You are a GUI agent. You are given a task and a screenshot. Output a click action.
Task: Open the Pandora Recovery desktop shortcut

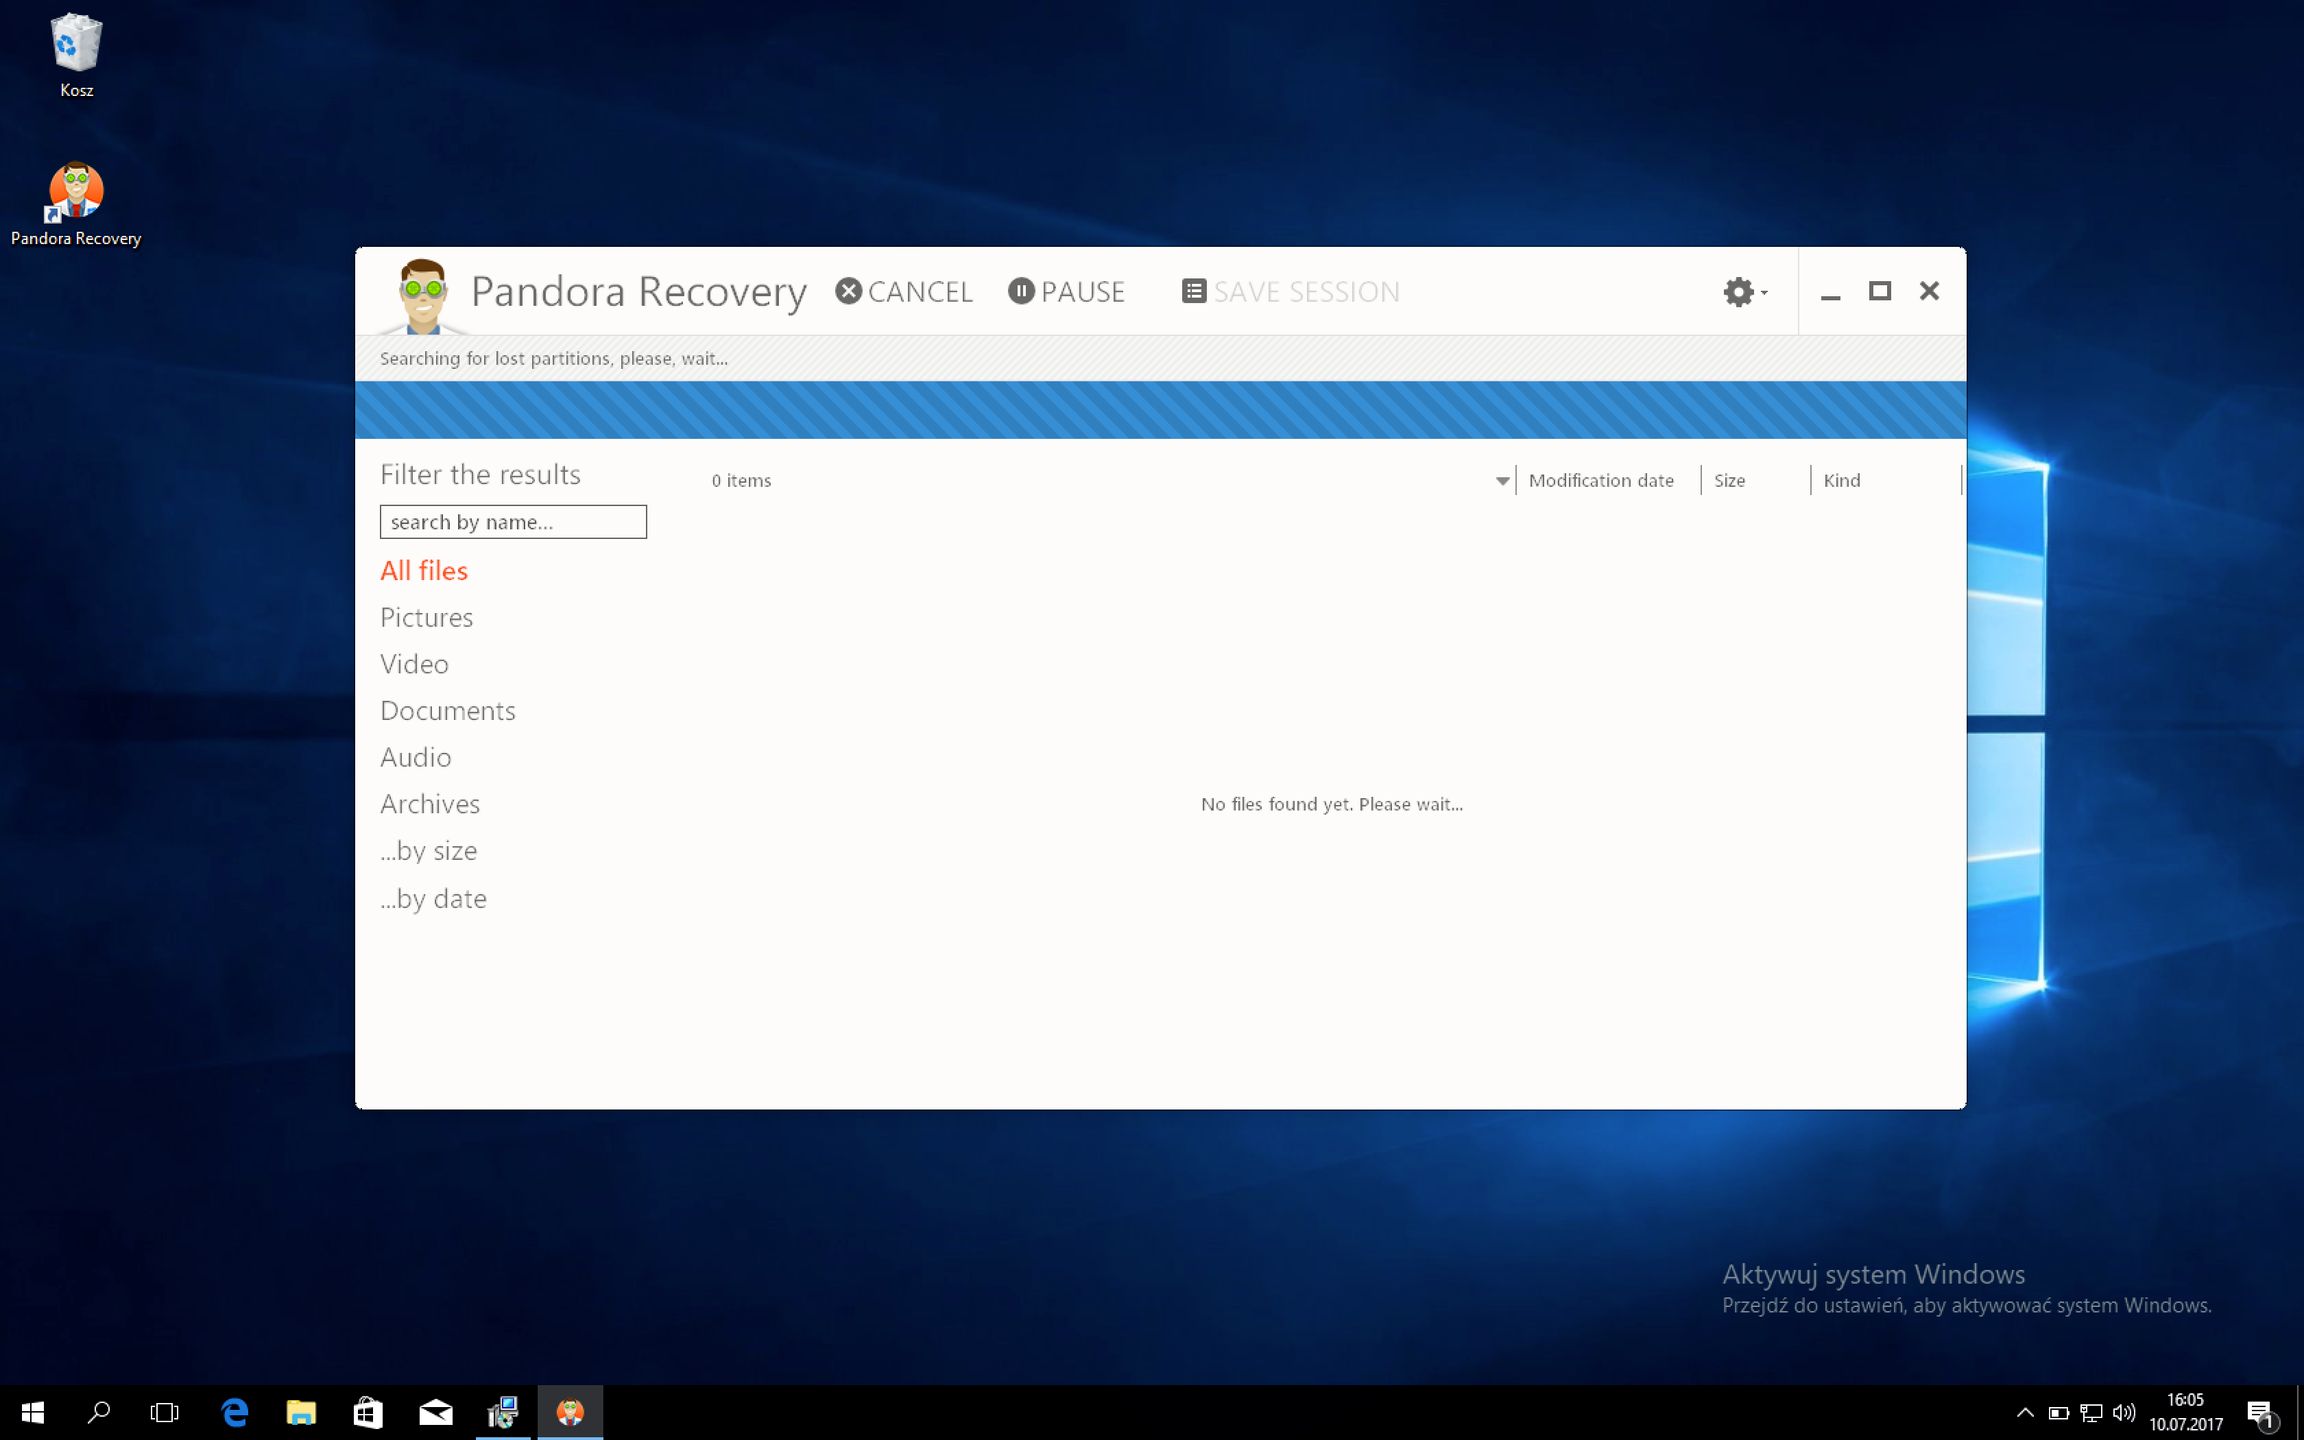click(76, 201)
